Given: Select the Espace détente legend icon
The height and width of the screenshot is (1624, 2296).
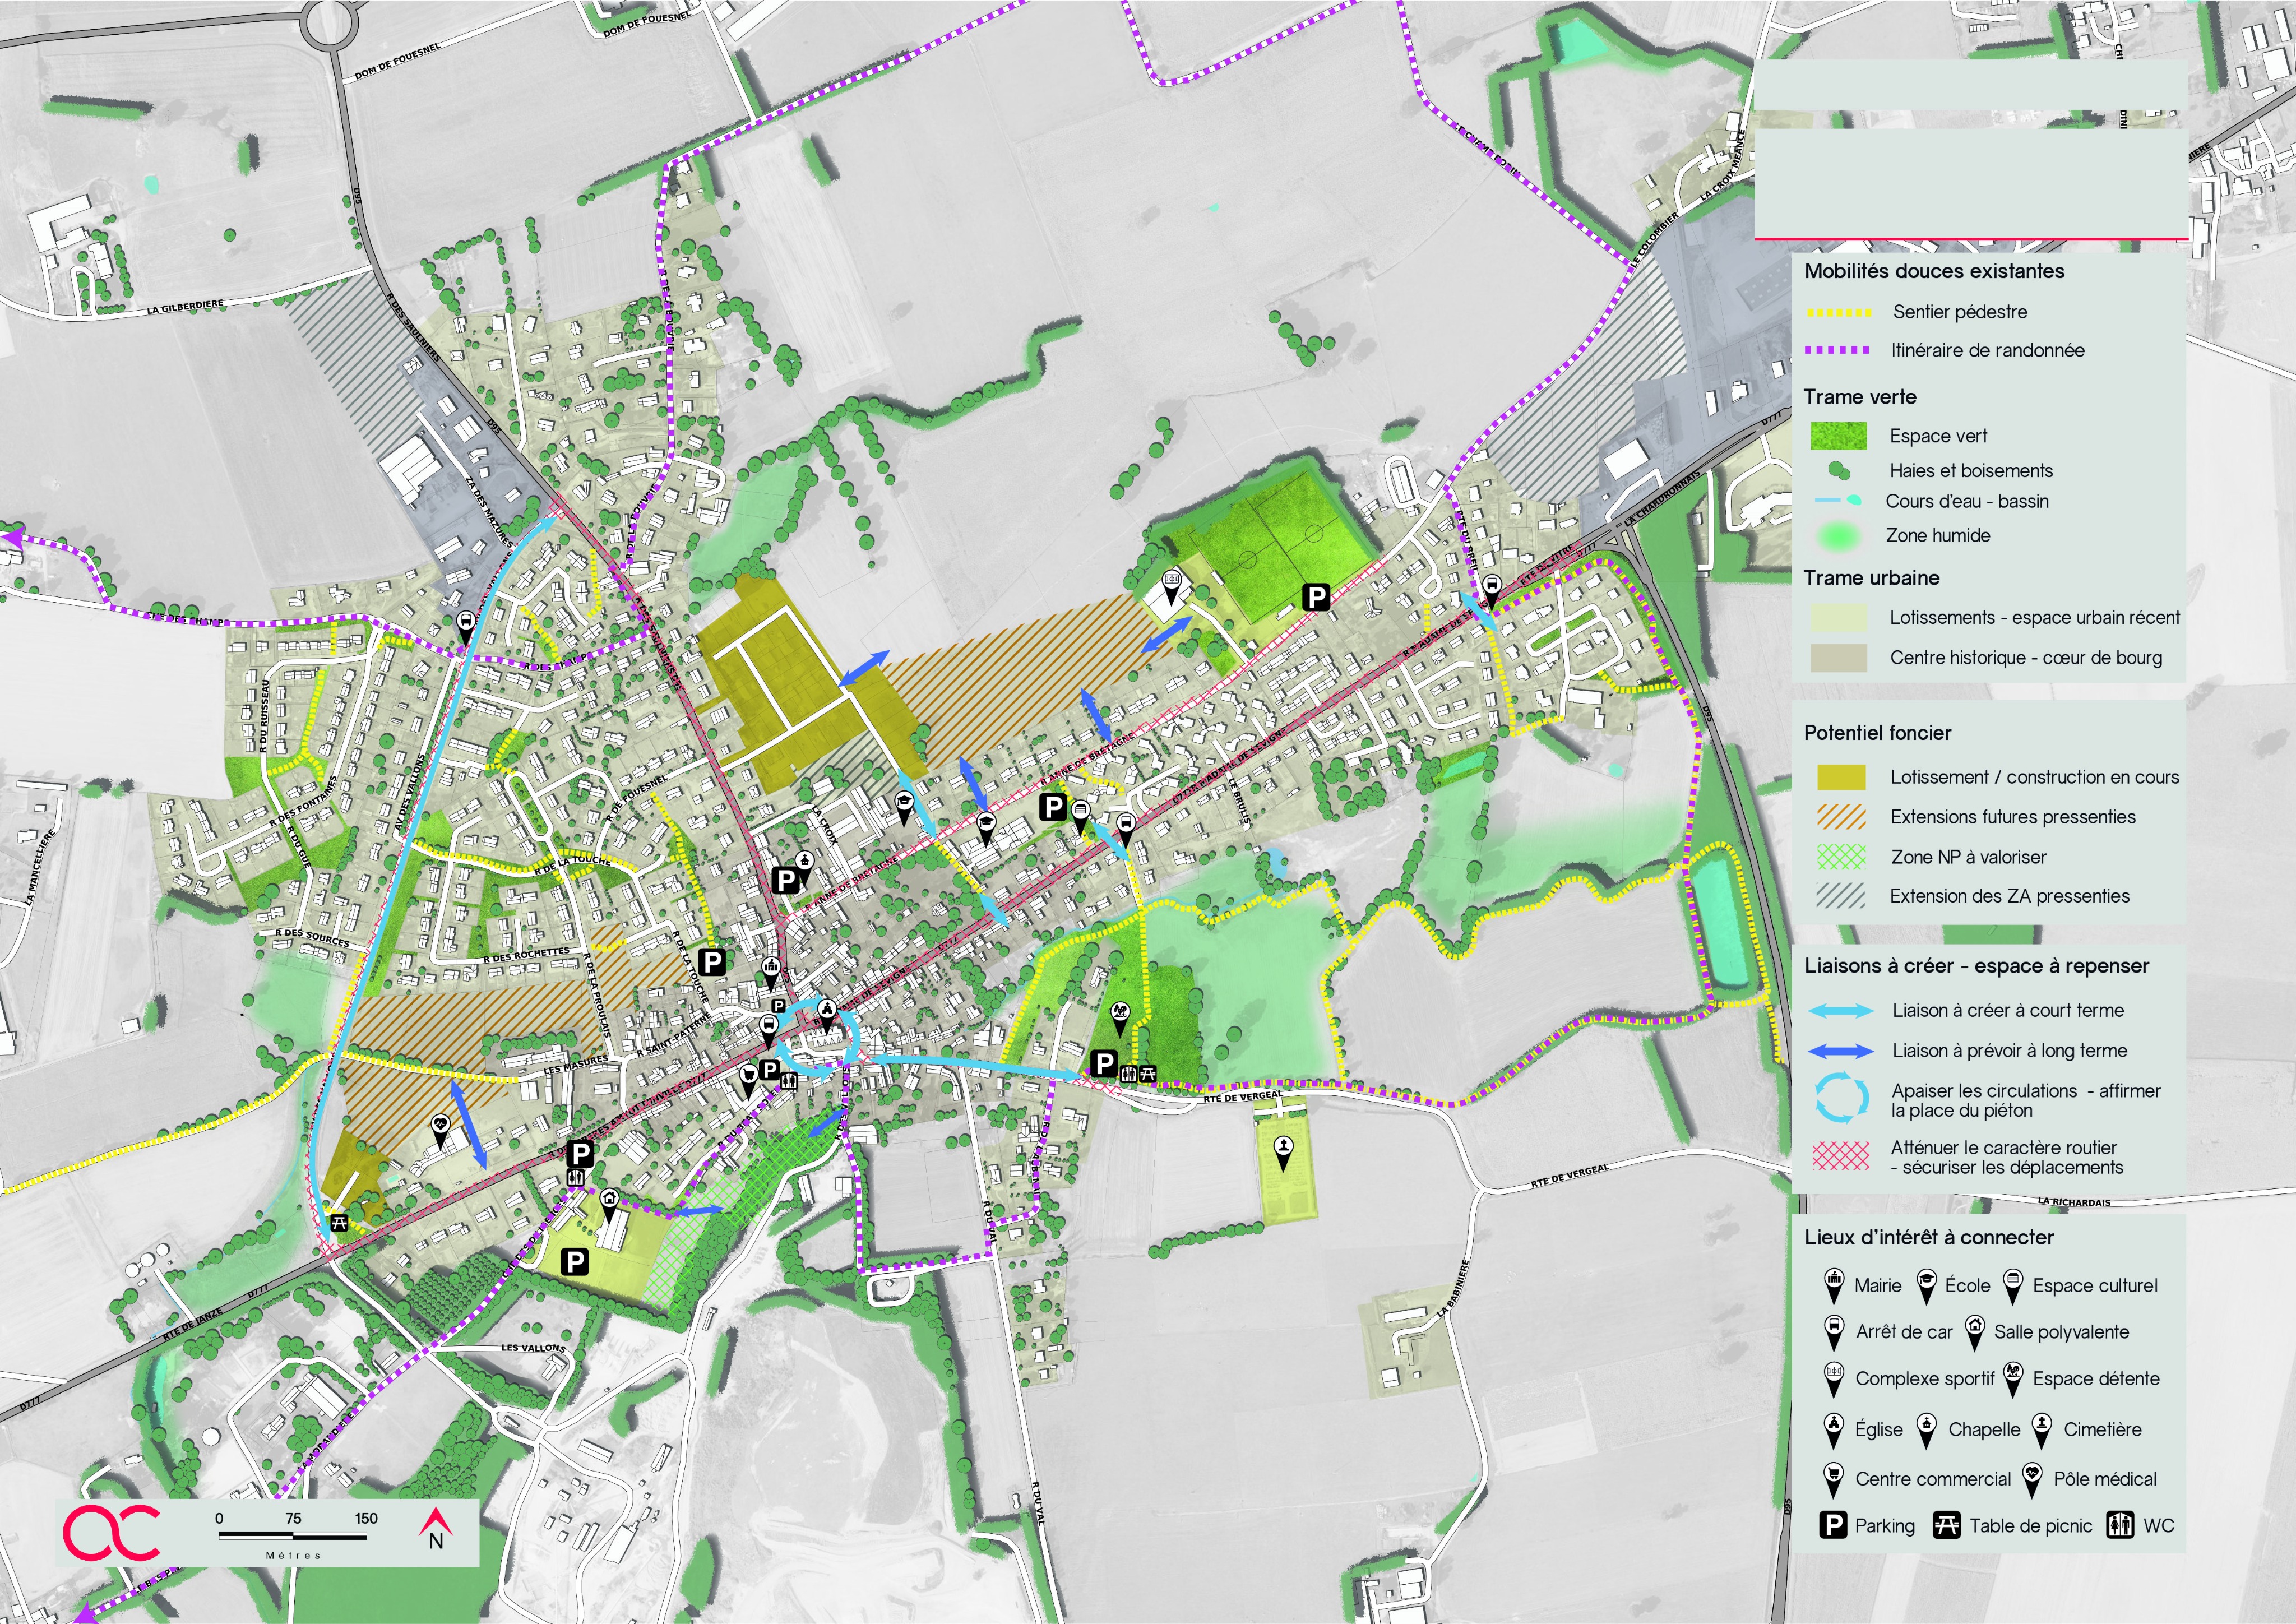Looking at the screenshot, I should pyautogui.click(x=2013, y=1378).
